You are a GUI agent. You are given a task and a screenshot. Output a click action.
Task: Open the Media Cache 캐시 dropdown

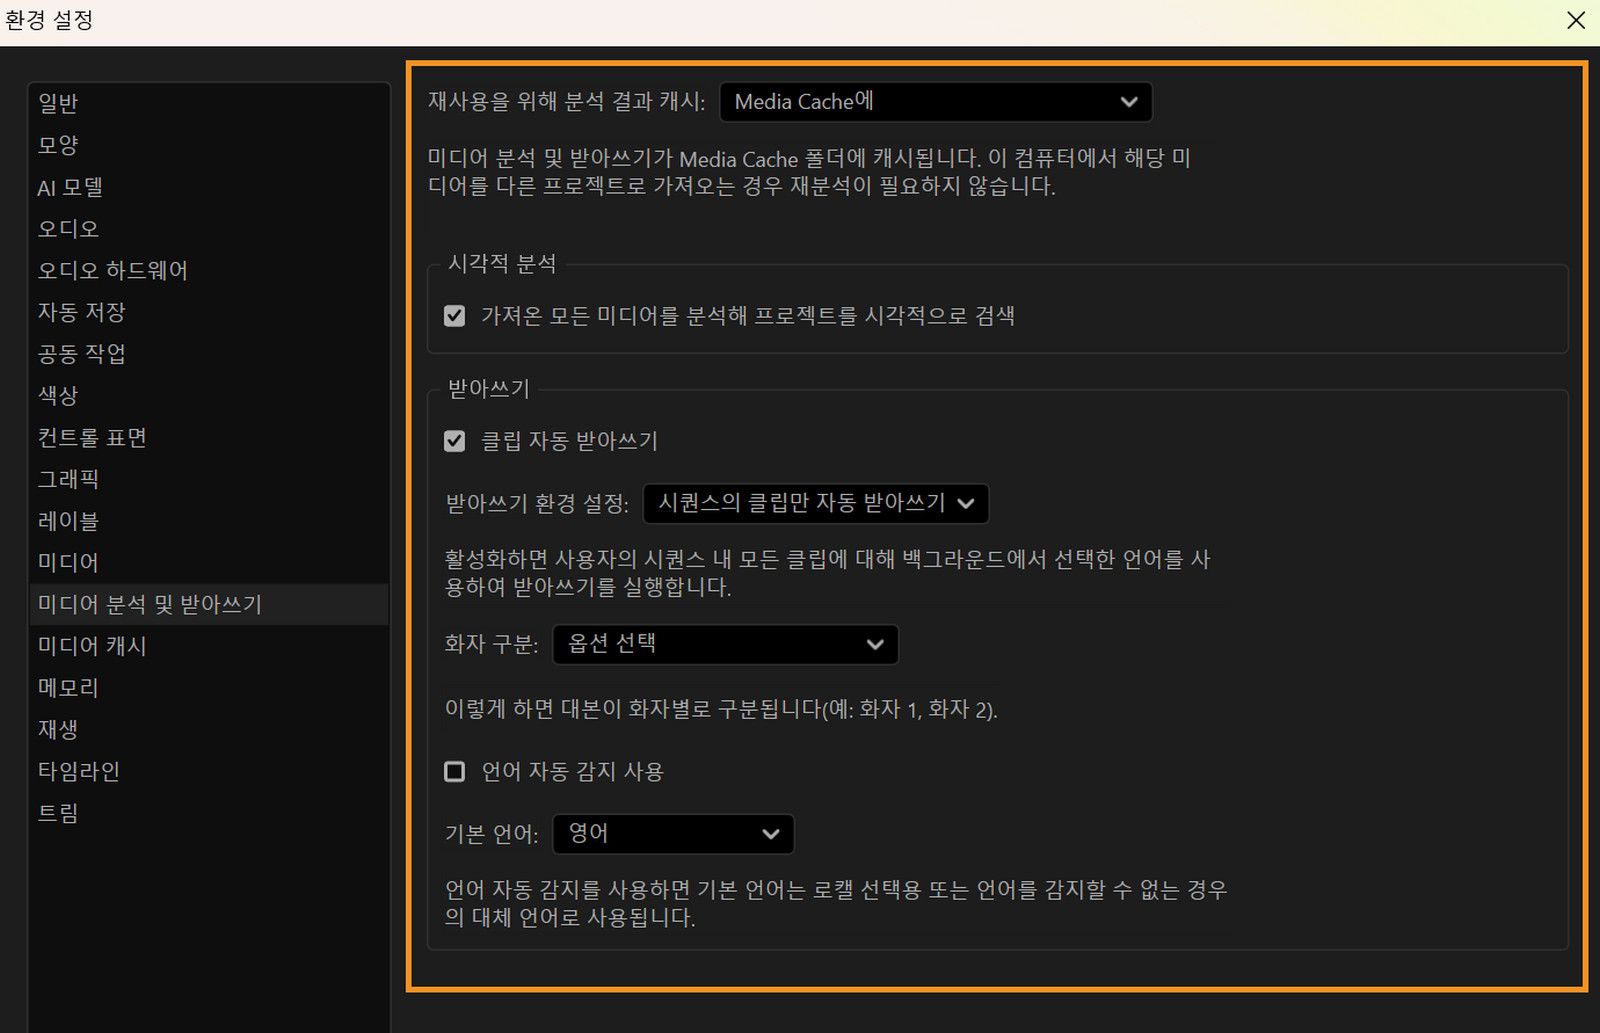point(936,101)
